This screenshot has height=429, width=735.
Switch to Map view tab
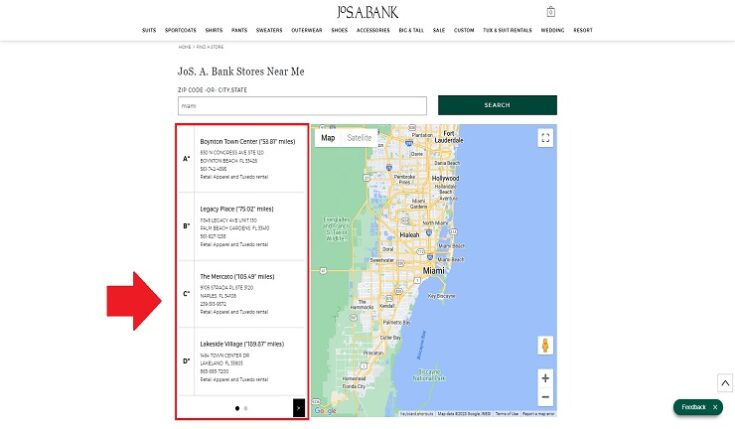(328, 138)
